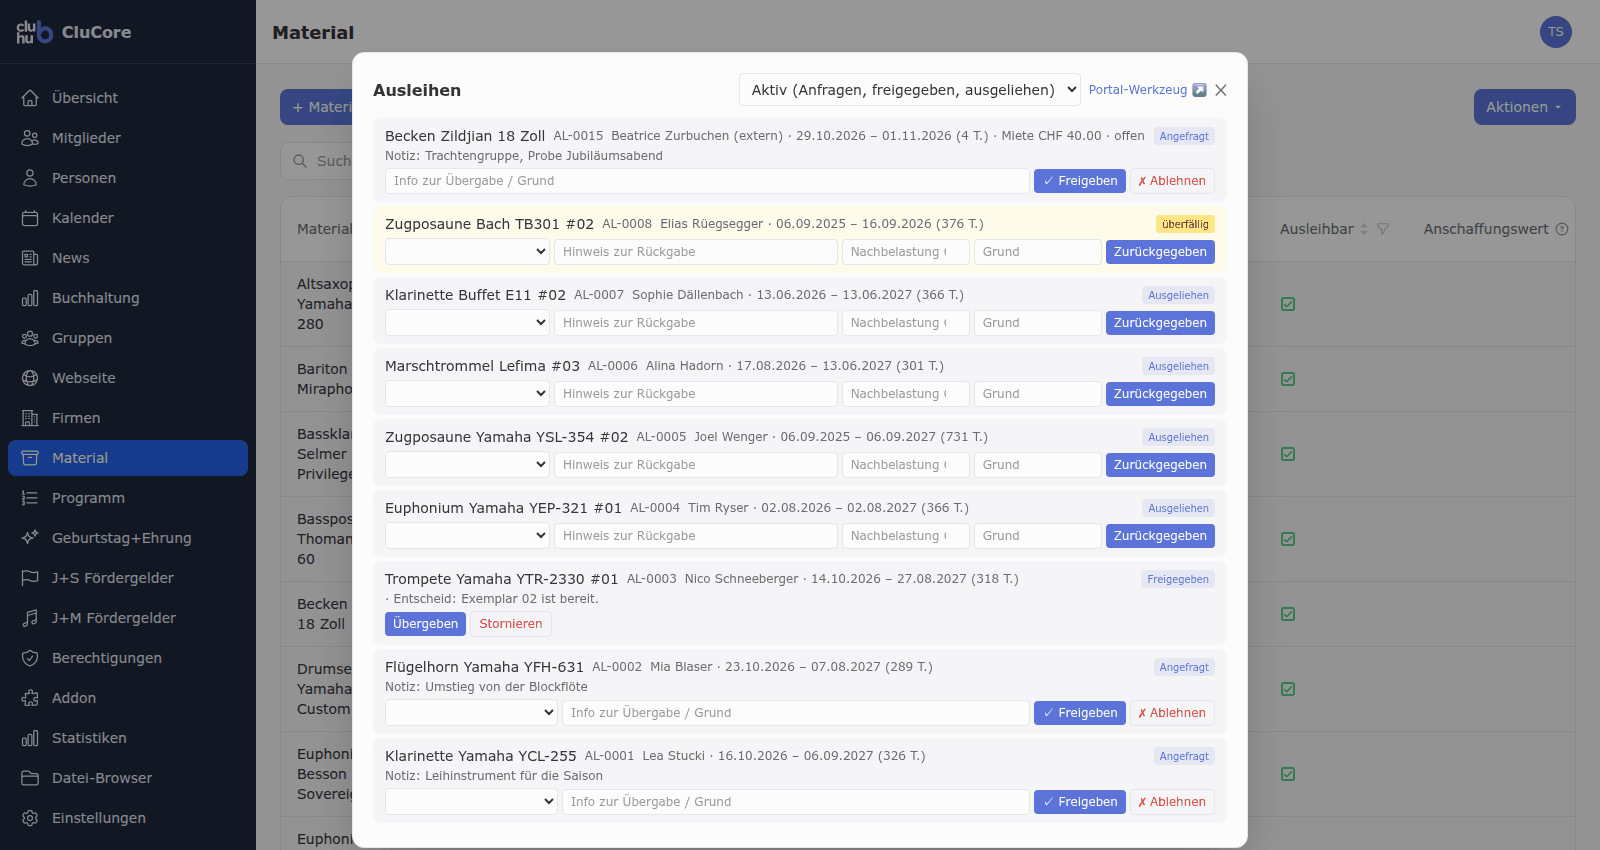Click the Webseite globe icon

coord(30,378)
